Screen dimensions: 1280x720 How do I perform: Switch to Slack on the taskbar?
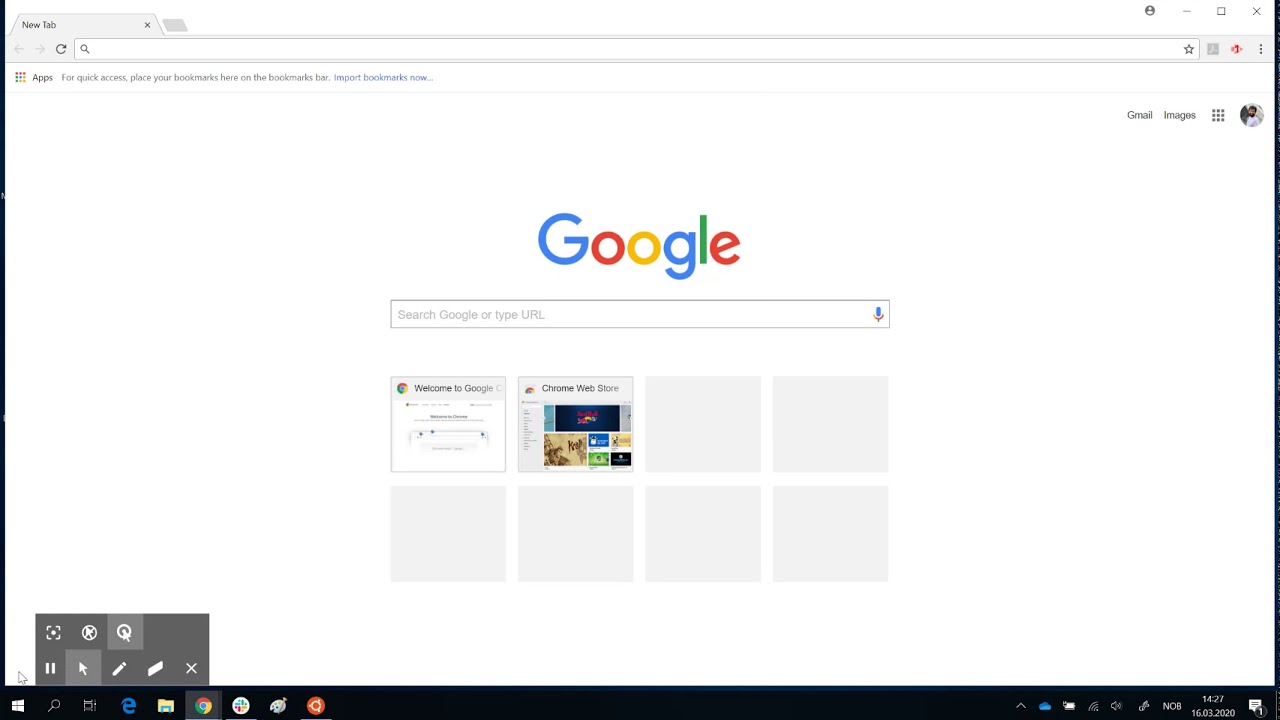(x=241, y=706)
